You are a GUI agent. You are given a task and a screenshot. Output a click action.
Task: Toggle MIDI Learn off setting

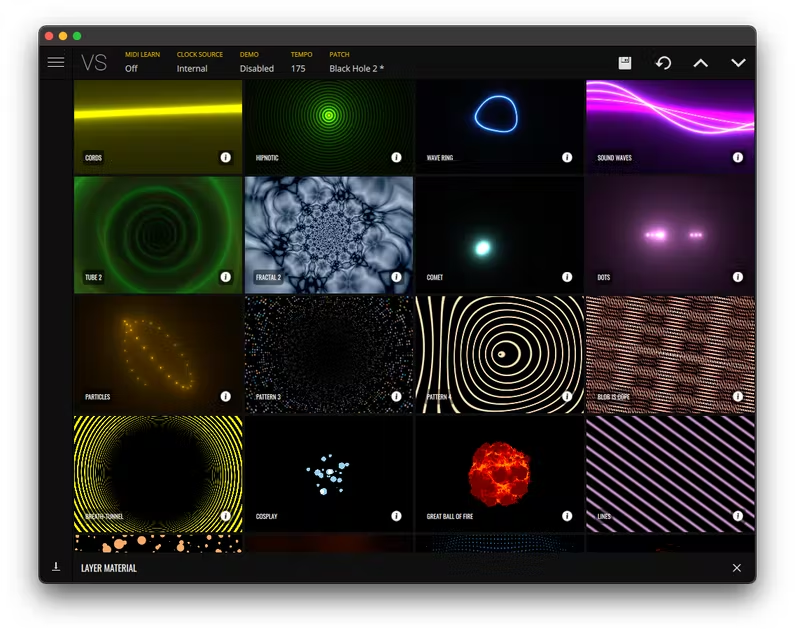tap(132, 69)
